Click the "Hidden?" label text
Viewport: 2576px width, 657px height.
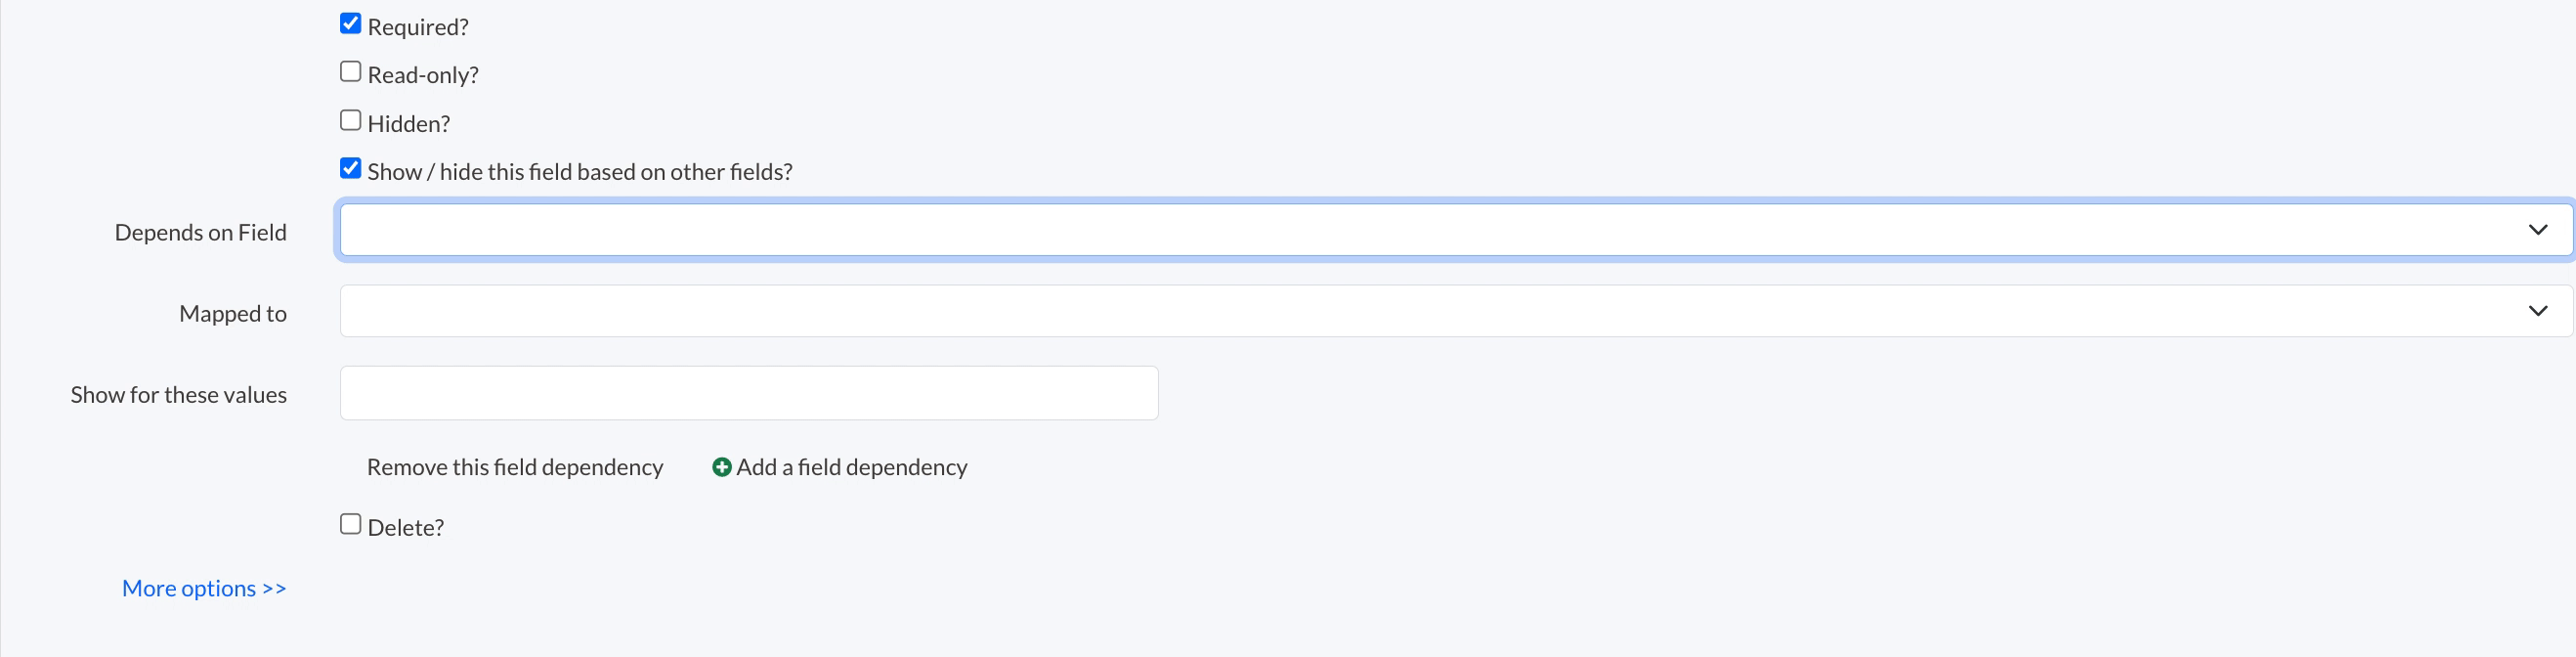[409, 124]
